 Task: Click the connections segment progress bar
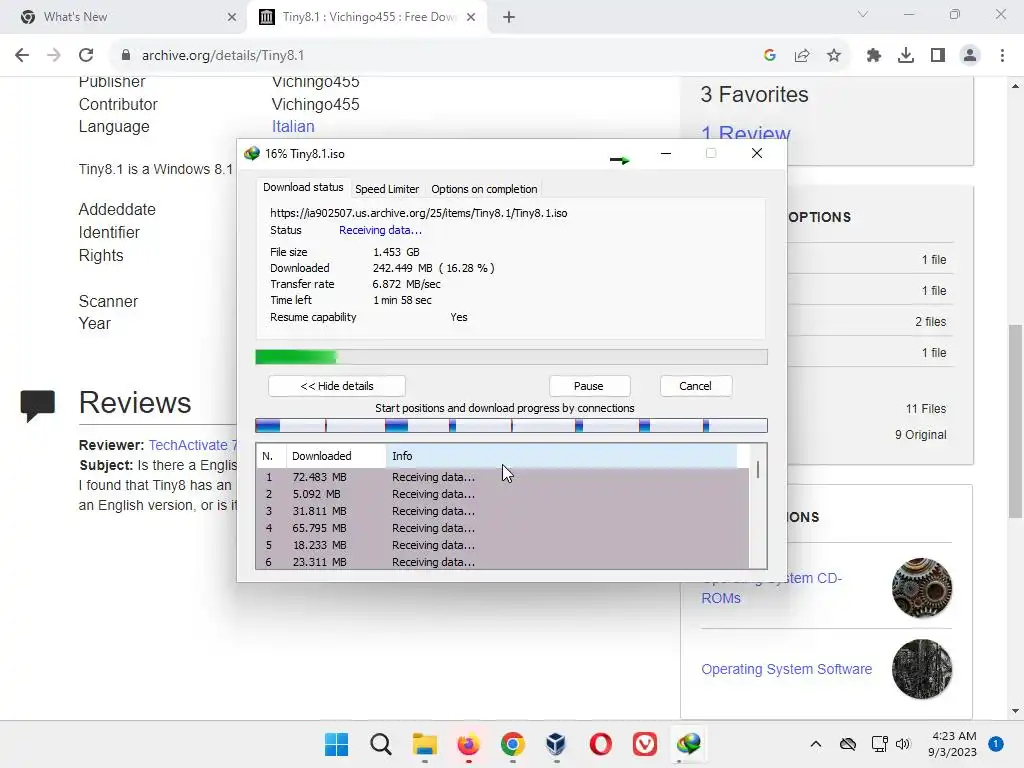(x=511, y=426)
